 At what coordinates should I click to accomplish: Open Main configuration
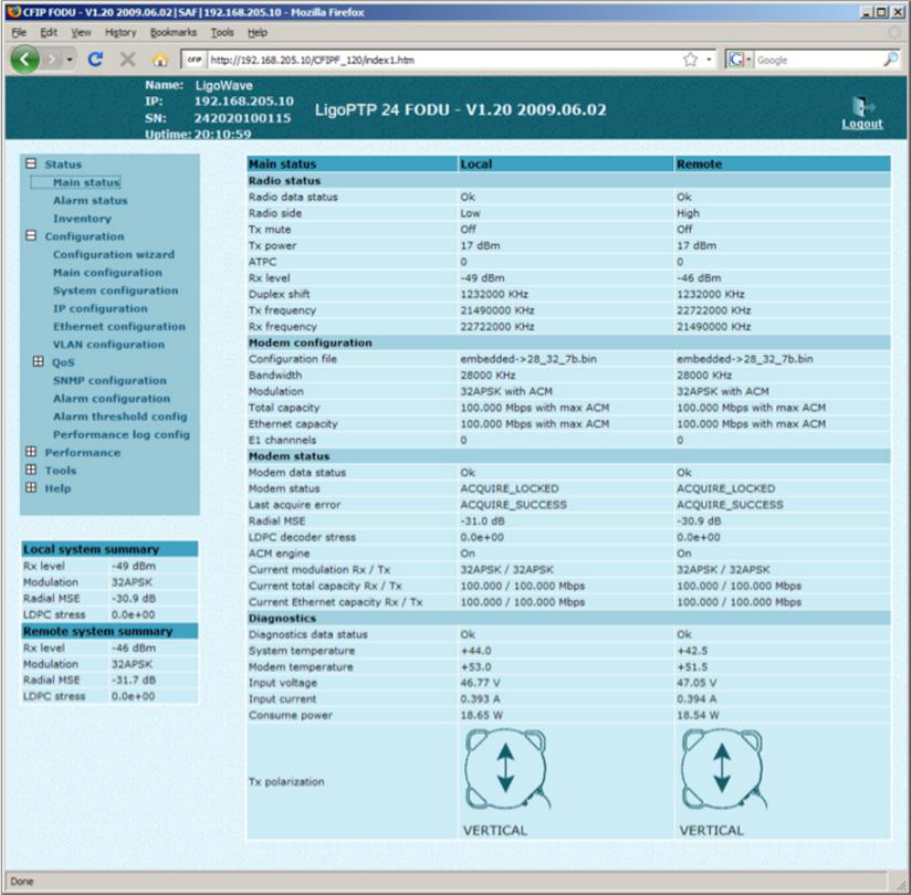tap(107, 273)
